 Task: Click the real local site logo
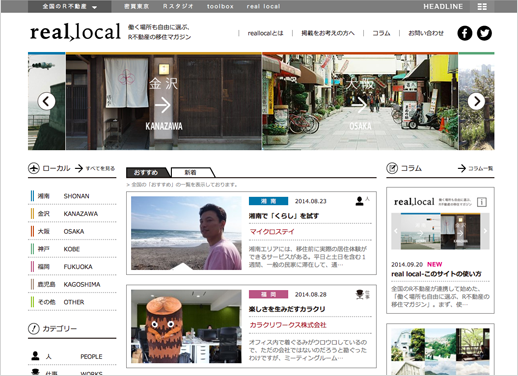[75, 32]
